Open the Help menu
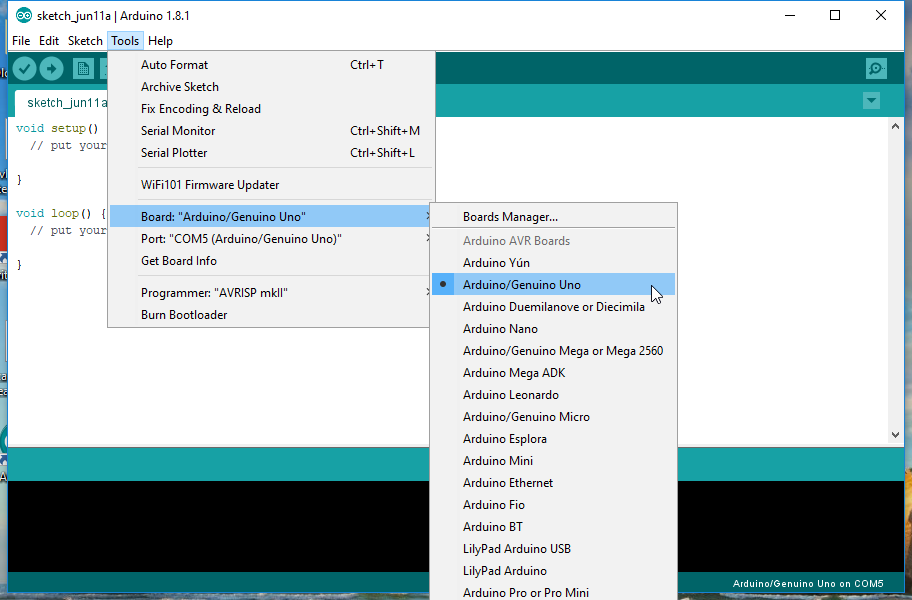Viewport: 912px width, 600px height. coord(161,41)
